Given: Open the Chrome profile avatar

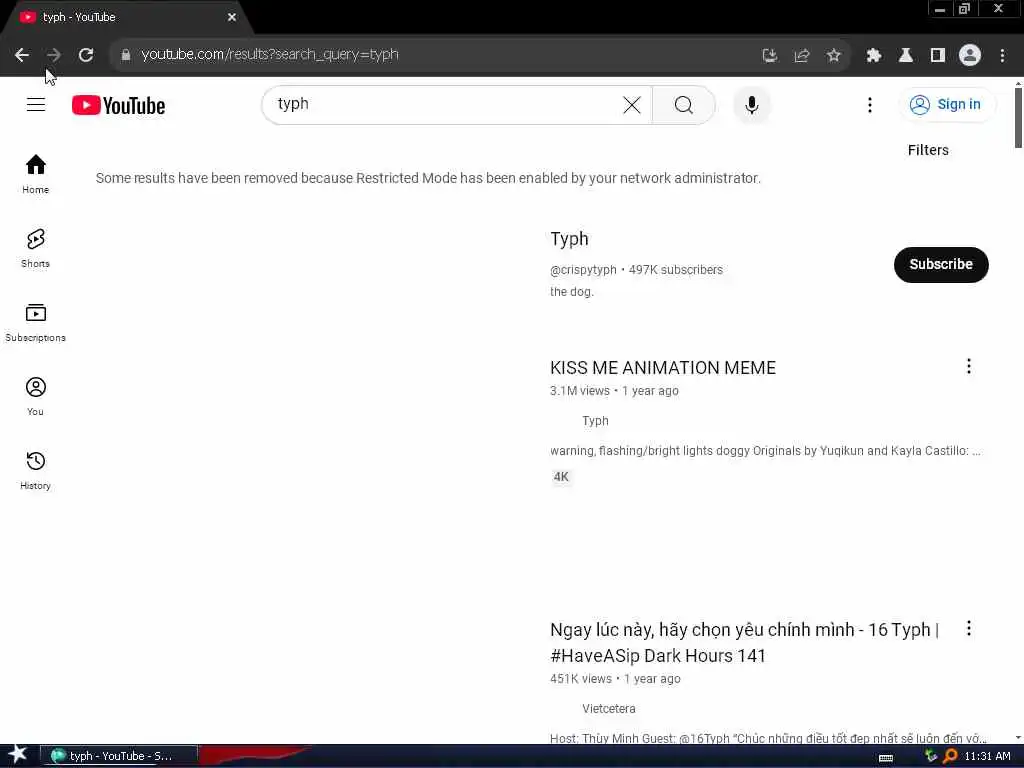Looking at the screenshot, I should pos(970,56).
